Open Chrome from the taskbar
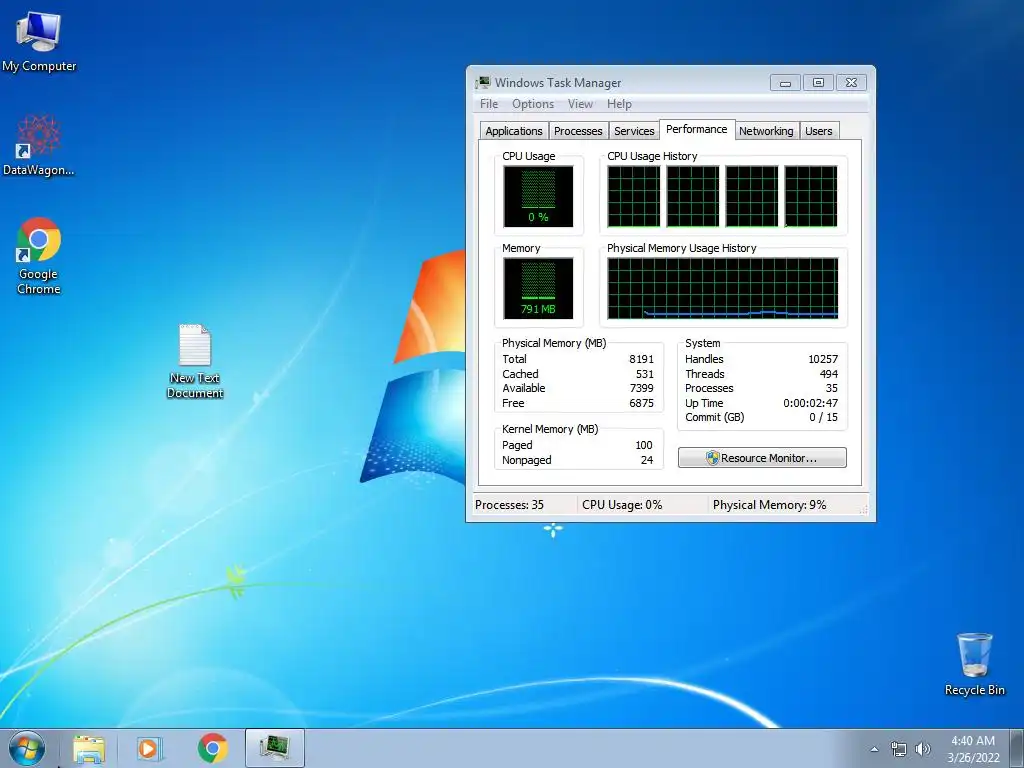The height and width of the screenshot is (768, 1024). 212,748
